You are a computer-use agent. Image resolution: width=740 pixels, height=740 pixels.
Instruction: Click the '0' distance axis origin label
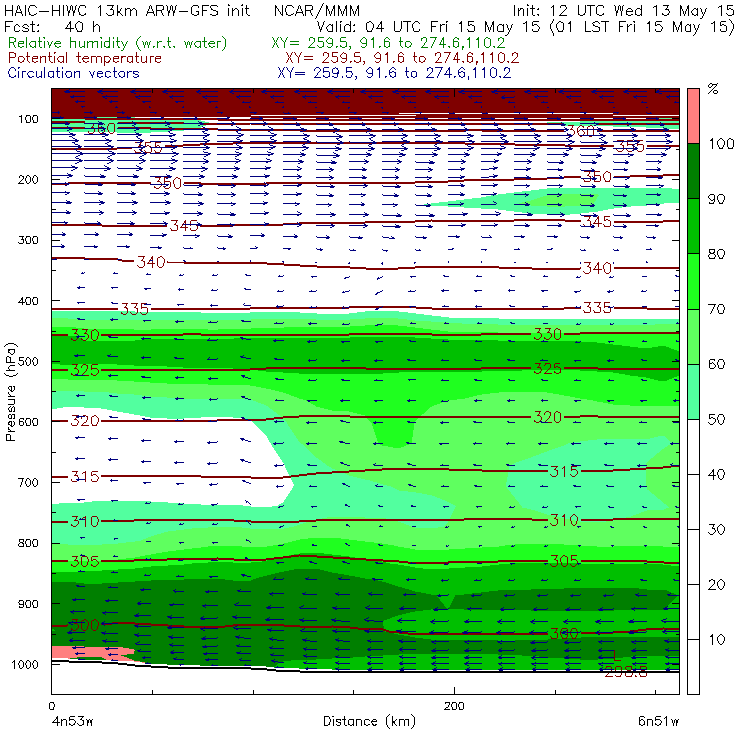click(51, 706)
